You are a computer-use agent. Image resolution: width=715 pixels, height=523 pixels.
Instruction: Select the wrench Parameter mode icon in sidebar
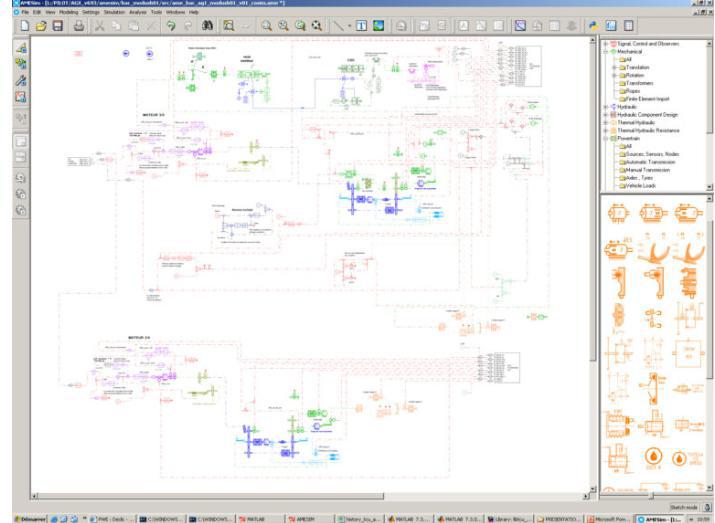pyautogui.click(x=21, y=81)
